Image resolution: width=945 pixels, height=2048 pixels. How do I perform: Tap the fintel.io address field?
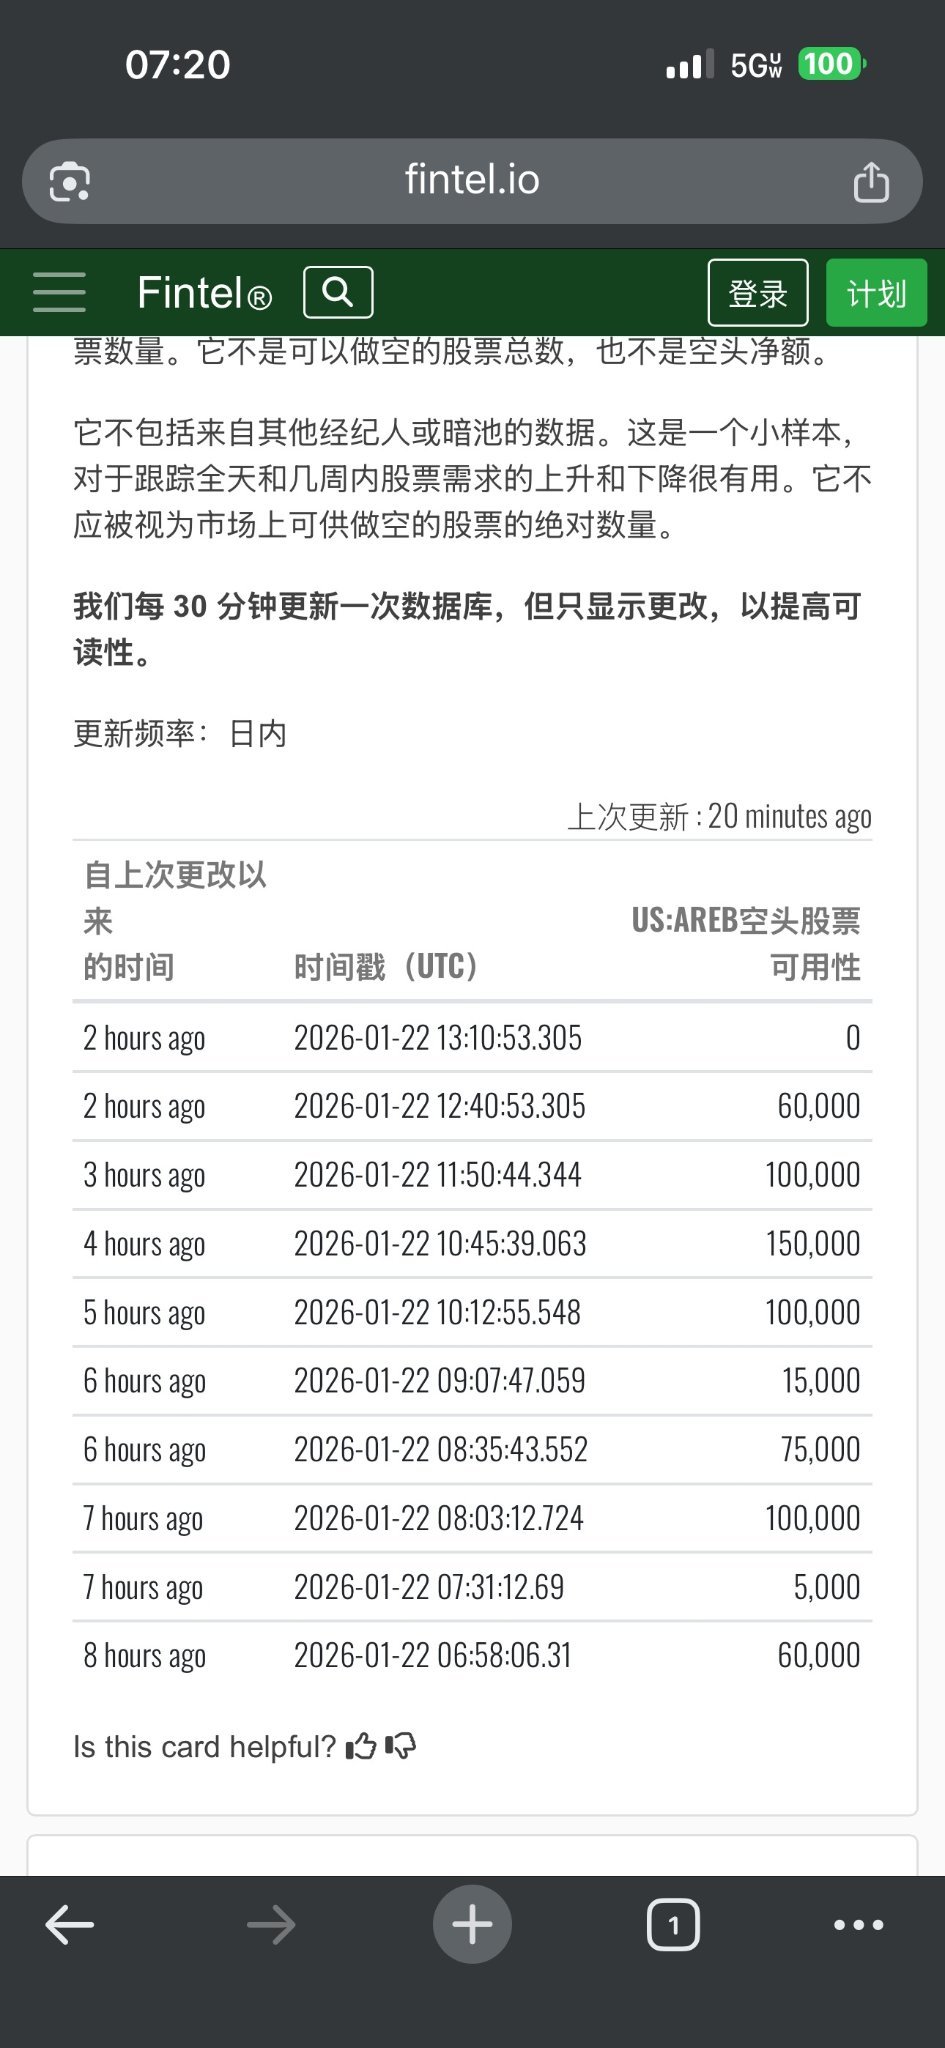pyautogui.click(x=472, y=181)
